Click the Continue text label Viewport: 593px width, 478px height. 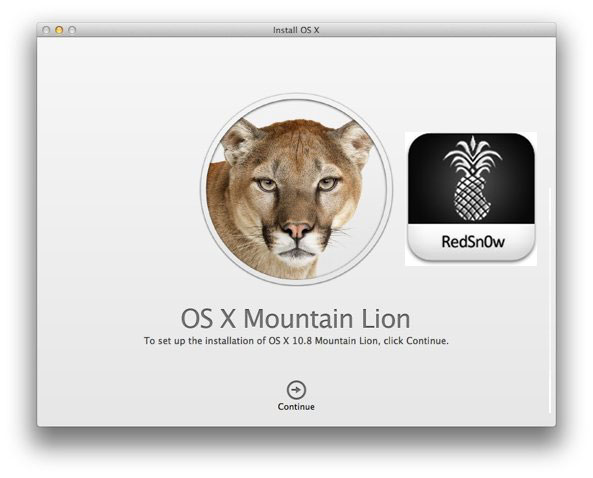(x=296, y=407)
